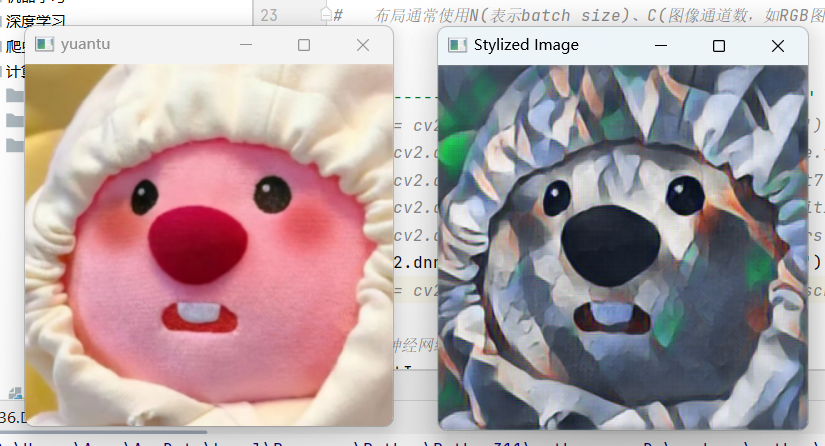
Task: Minimize the Stylized Image window
Action: pyautogui.click(x=661, y=46)
